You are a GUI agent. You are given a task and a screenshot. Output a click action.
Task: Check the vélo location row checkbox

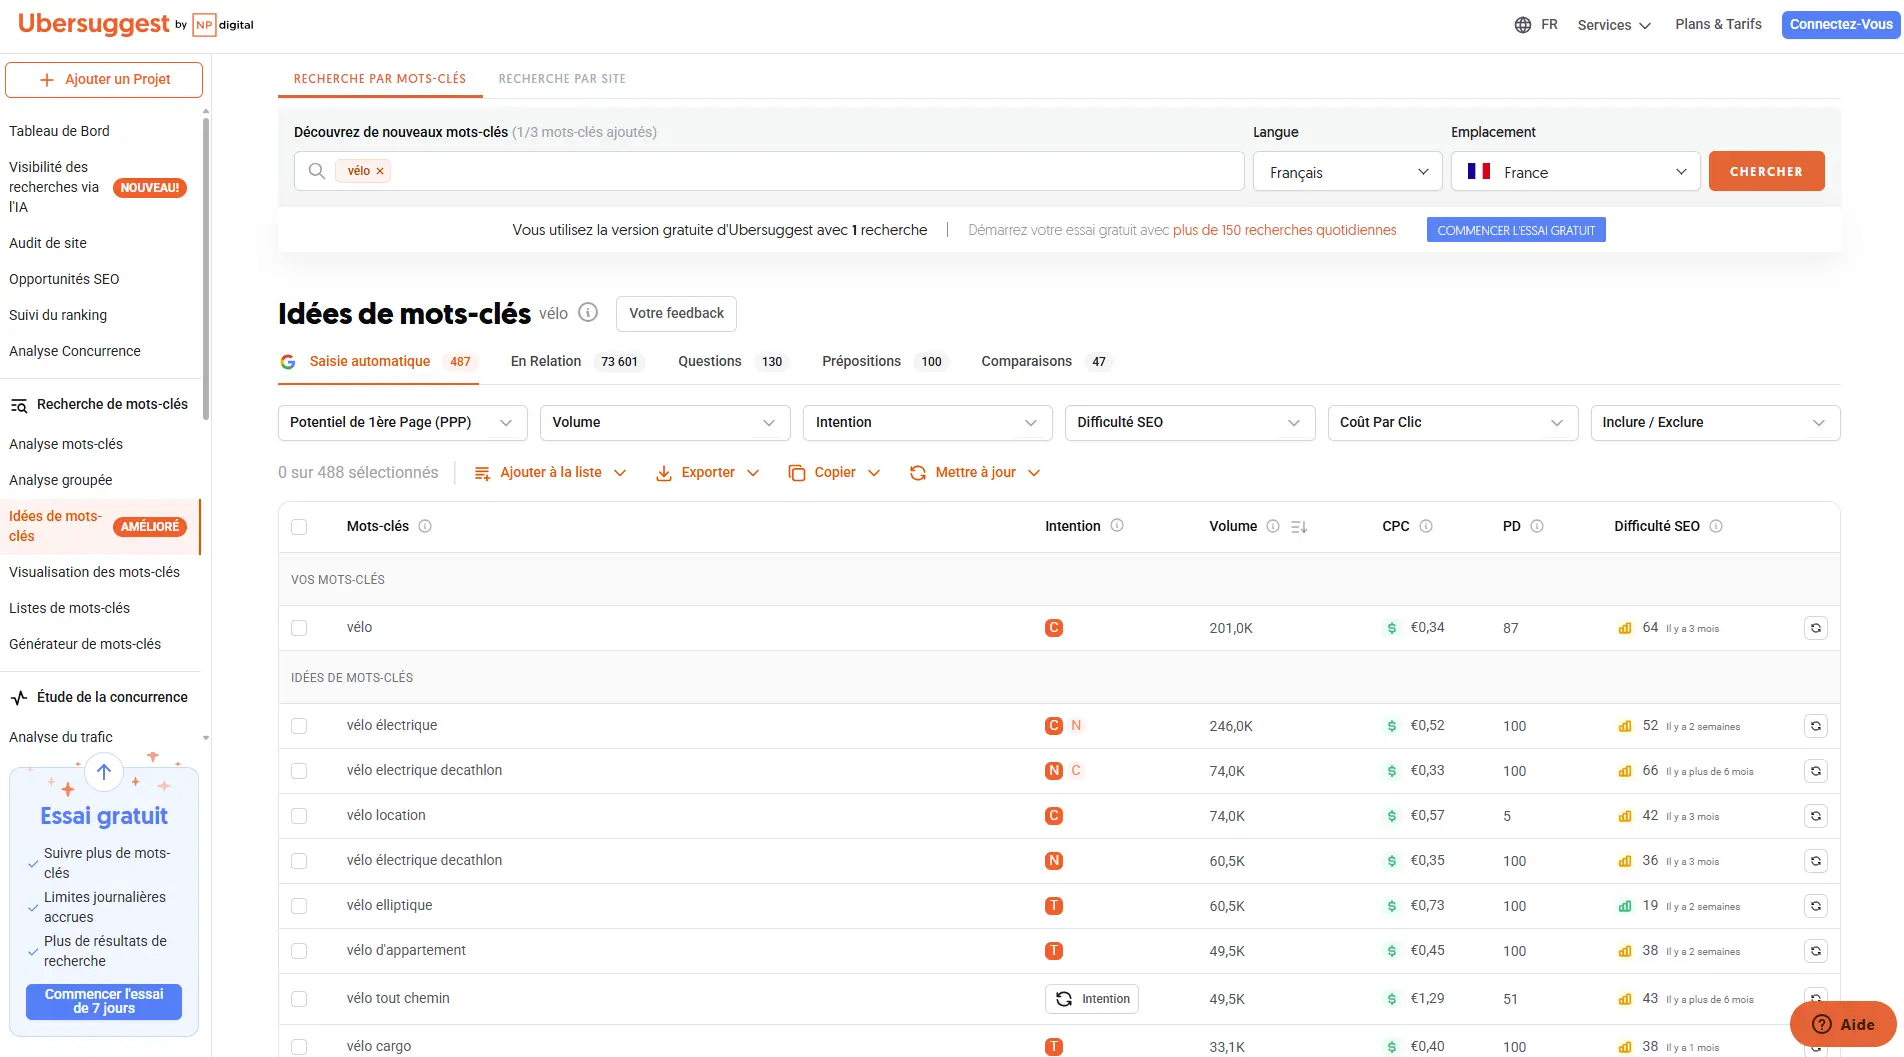pos(299,816)
